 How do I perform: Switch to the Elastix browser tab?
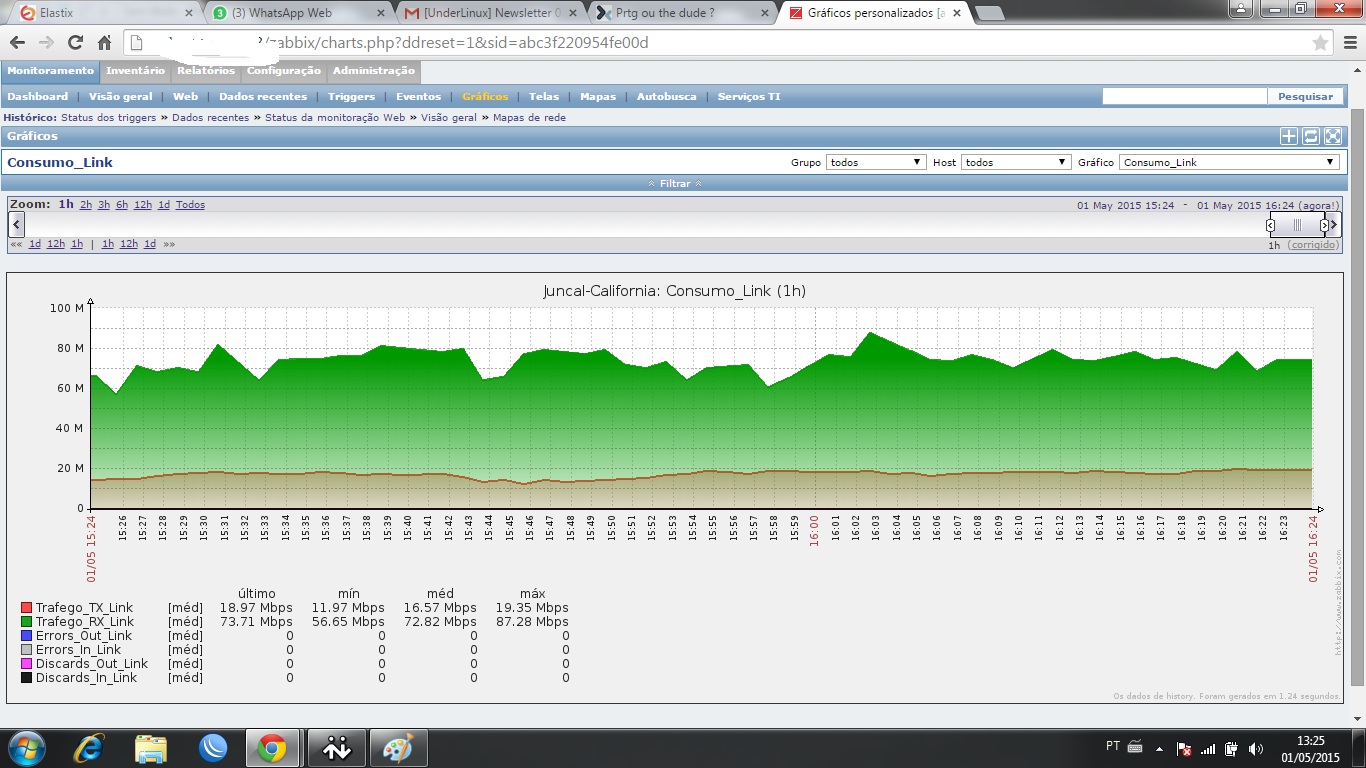coord(105,13)
